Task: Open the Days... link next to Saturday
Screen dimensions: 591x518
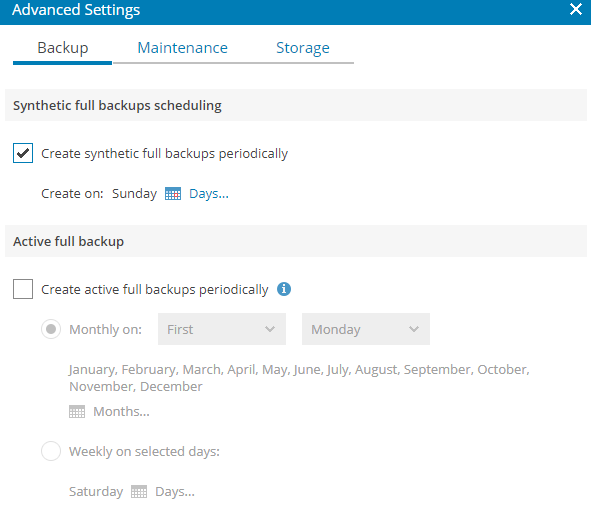Action: (175, 492)
